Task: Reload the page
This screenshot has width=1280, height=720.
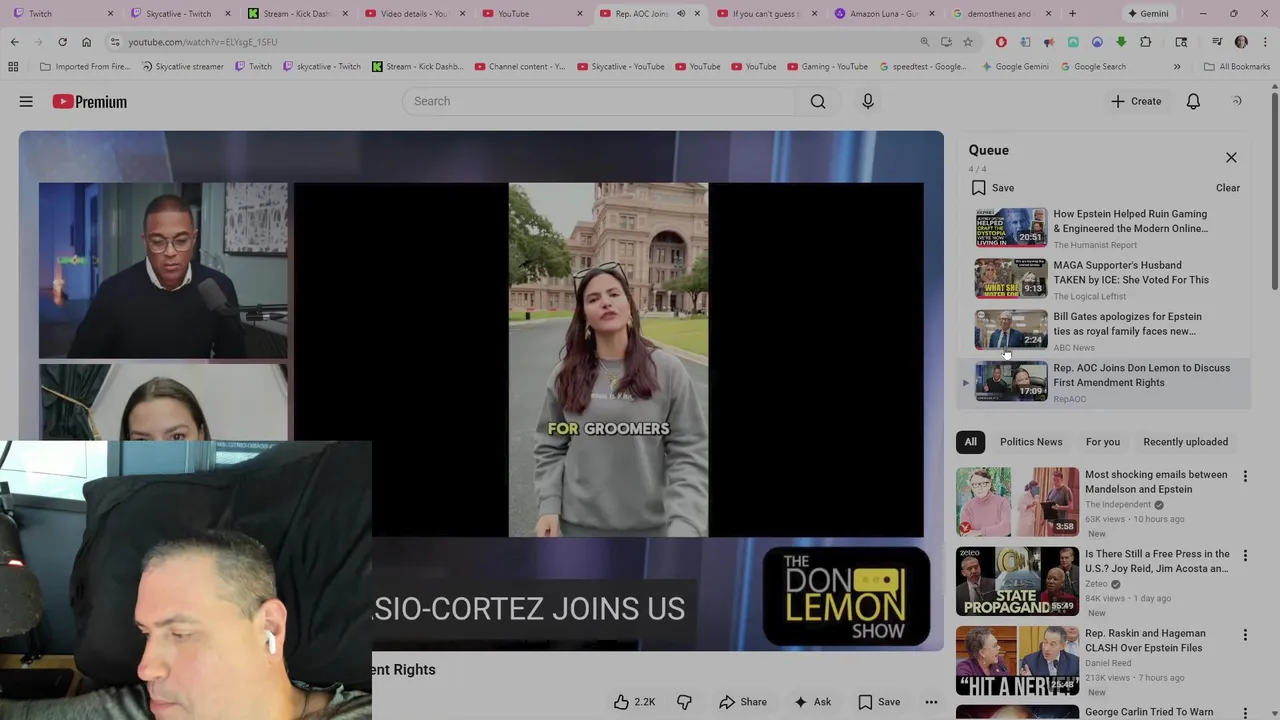Action: (x=62, y=42)
